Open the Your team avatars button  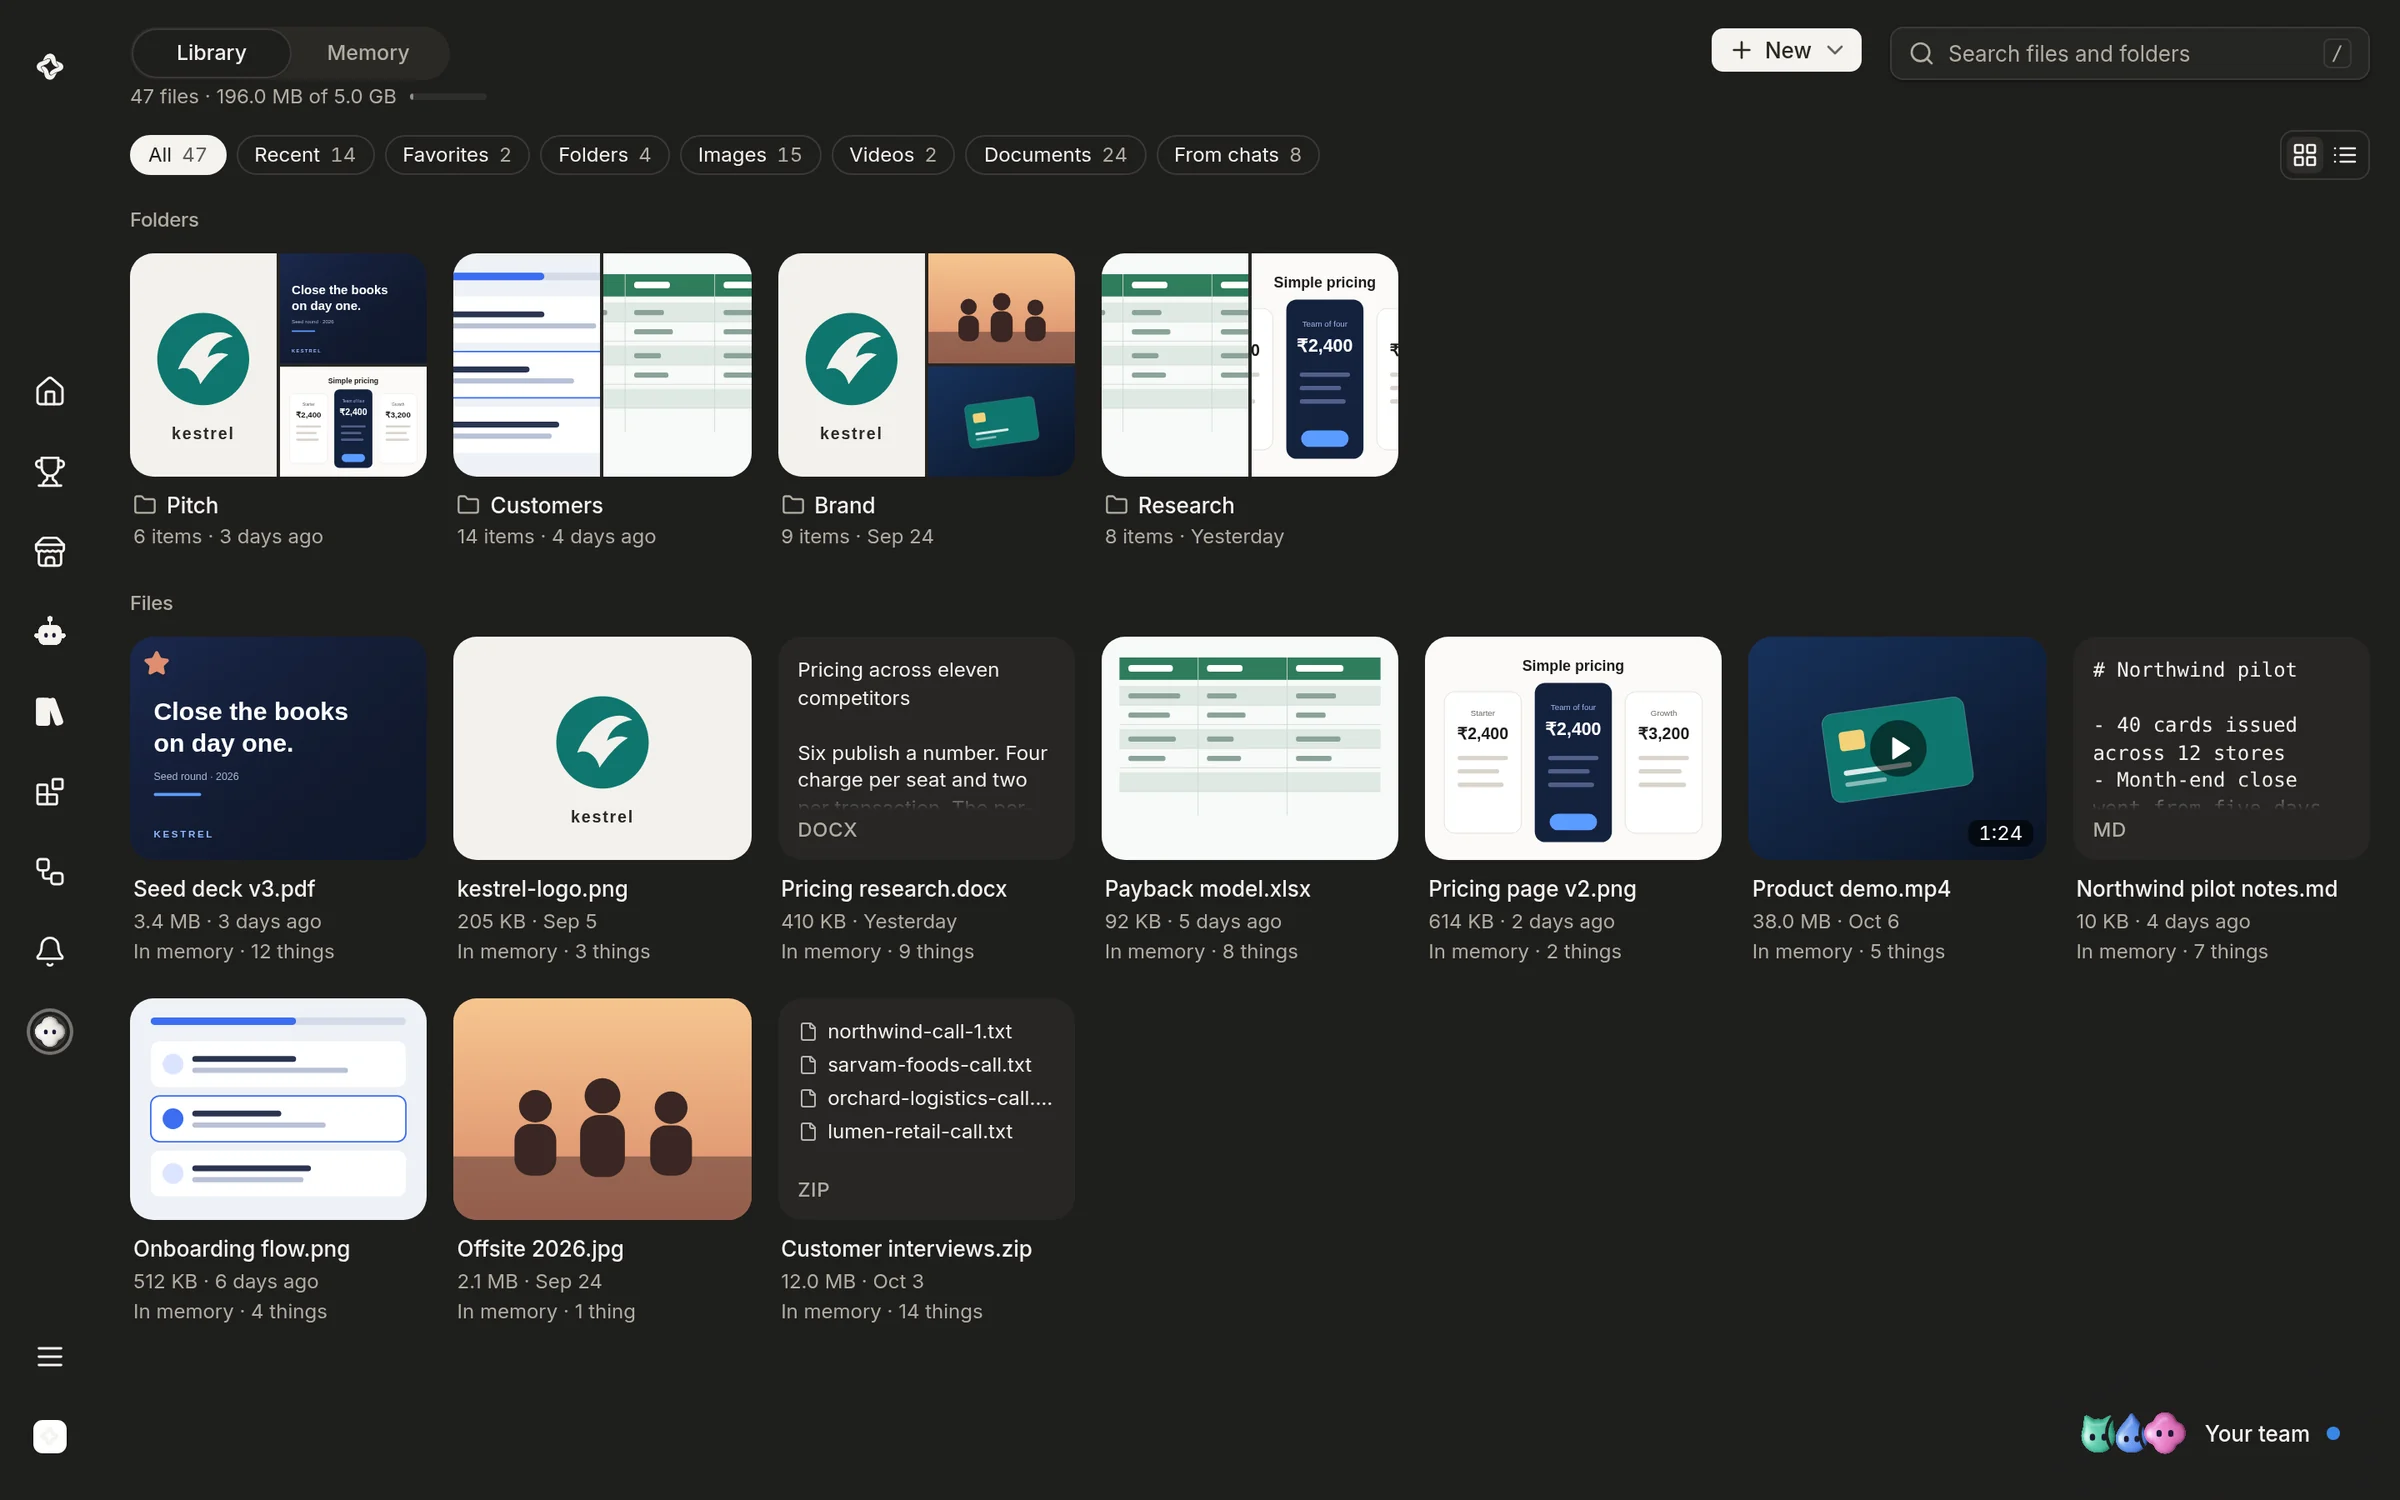(2210, 1433)
